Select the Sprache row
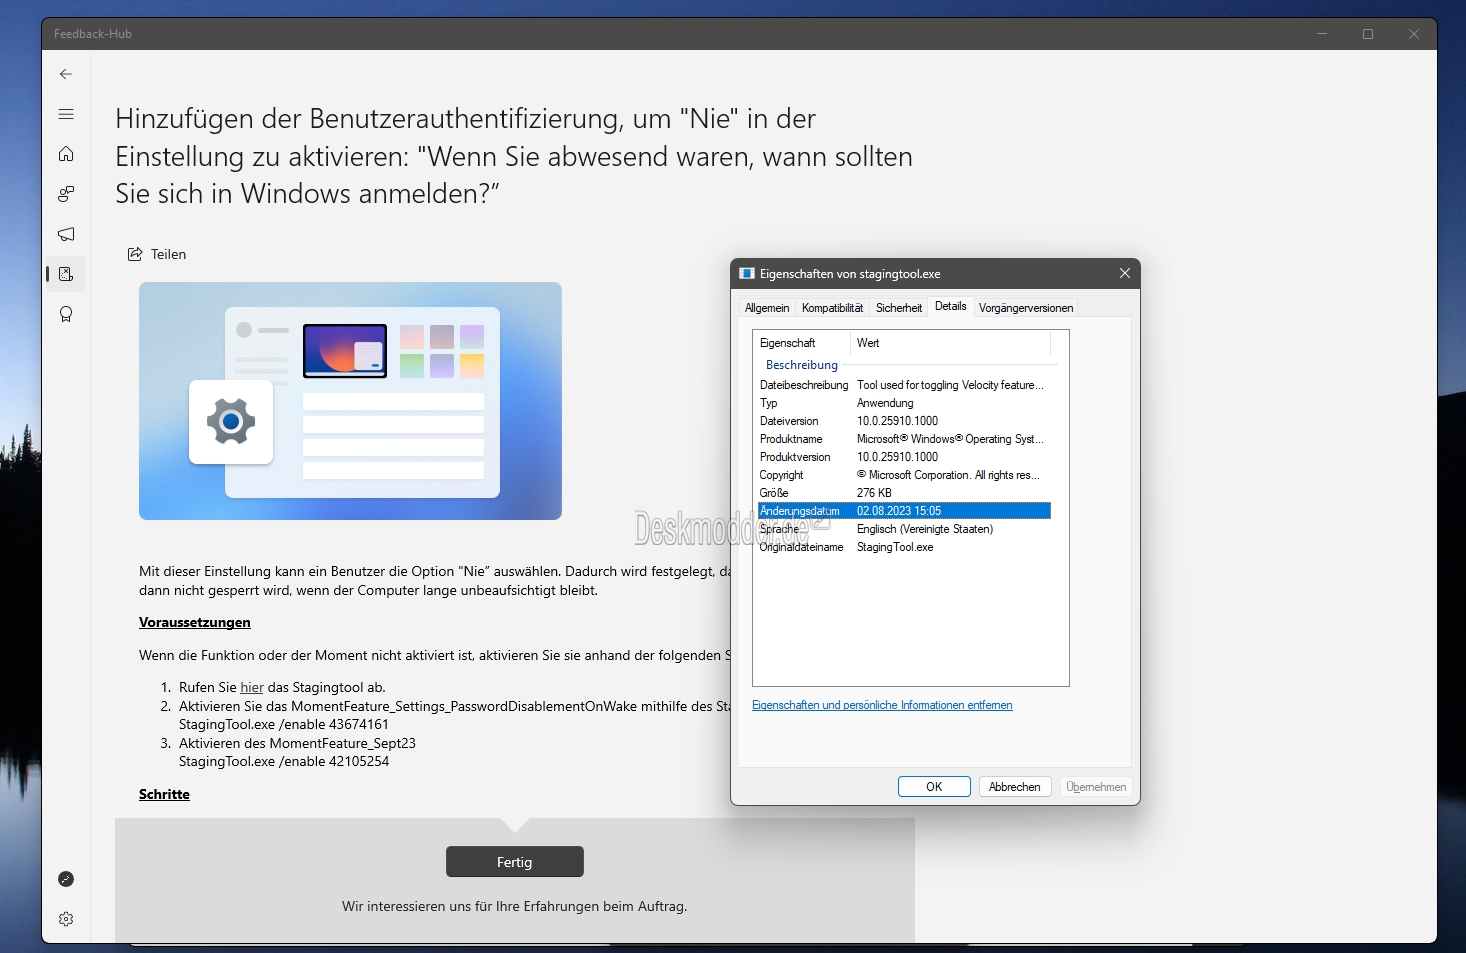Screen dimensions: 1466x953 click(x=904, y=529)
